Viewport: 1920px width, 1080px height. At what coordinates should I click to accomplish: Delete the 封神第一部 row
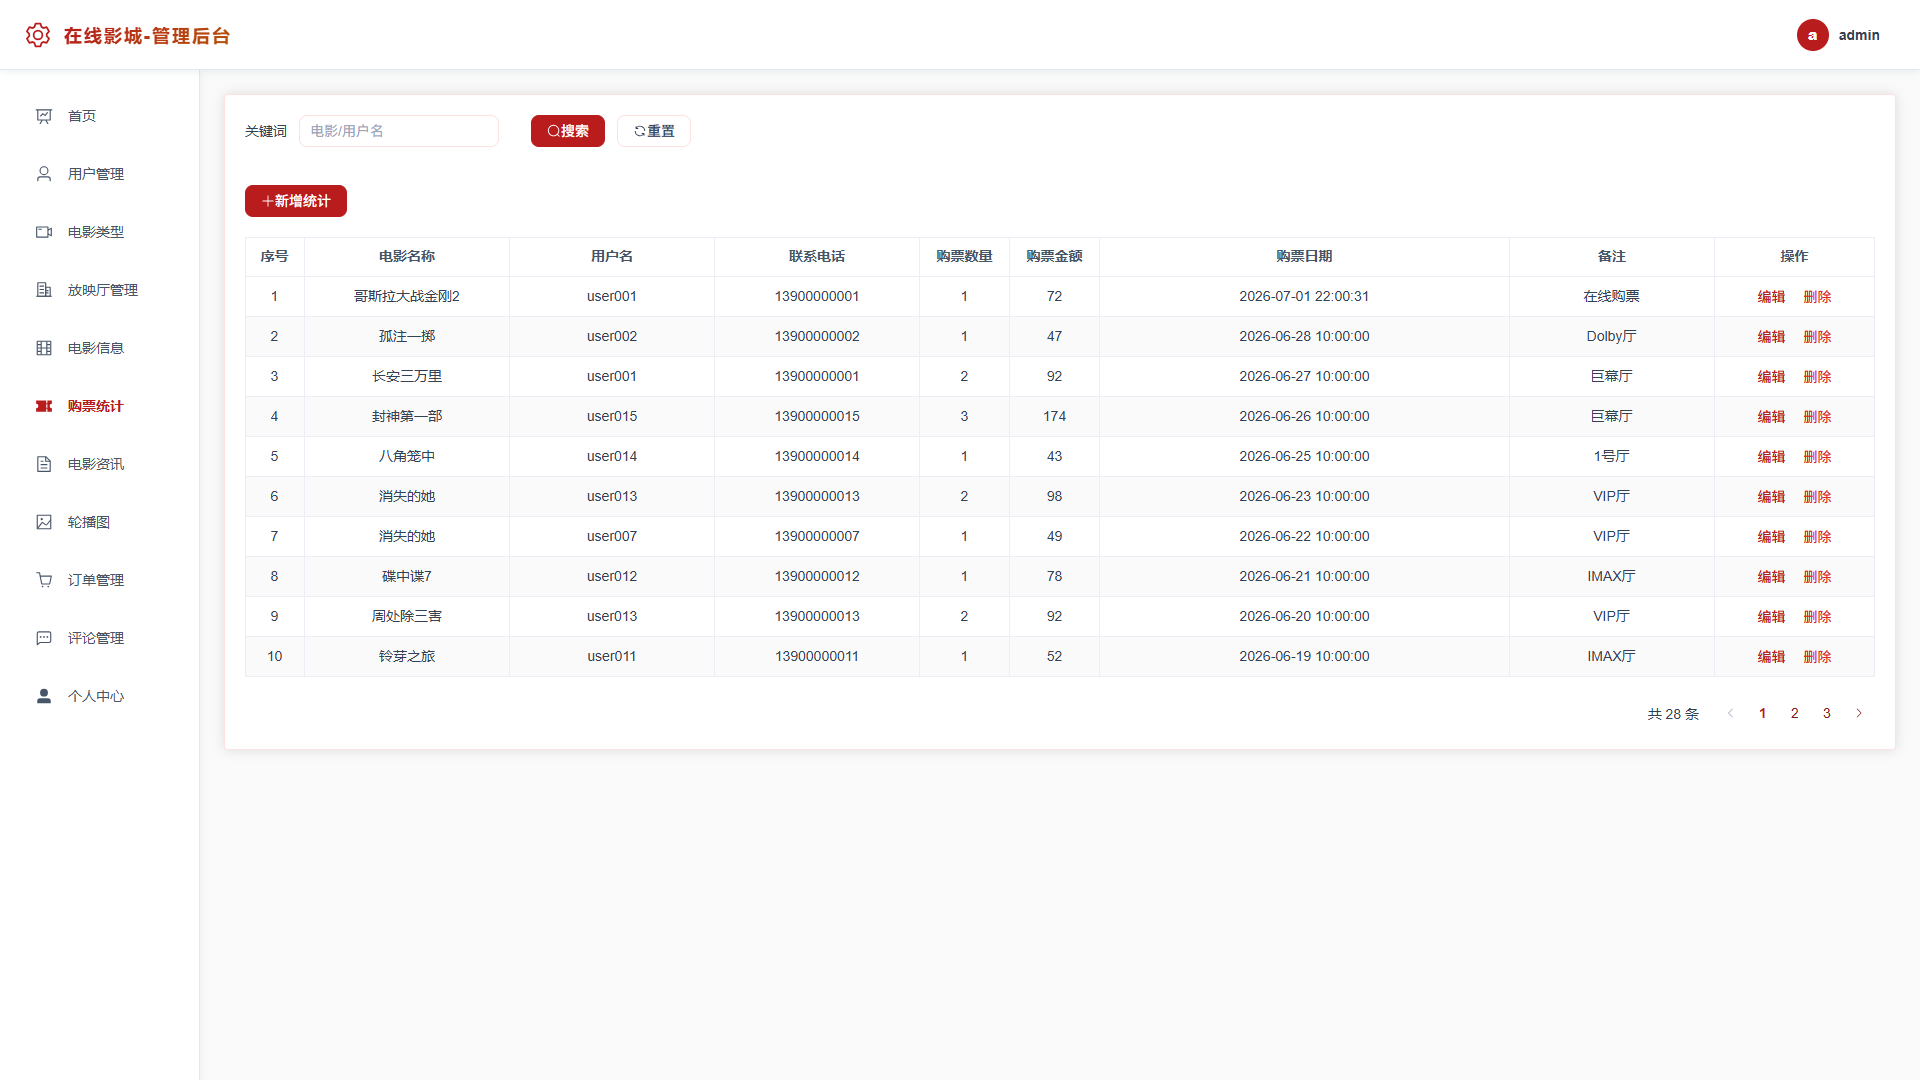point(1817,417)
